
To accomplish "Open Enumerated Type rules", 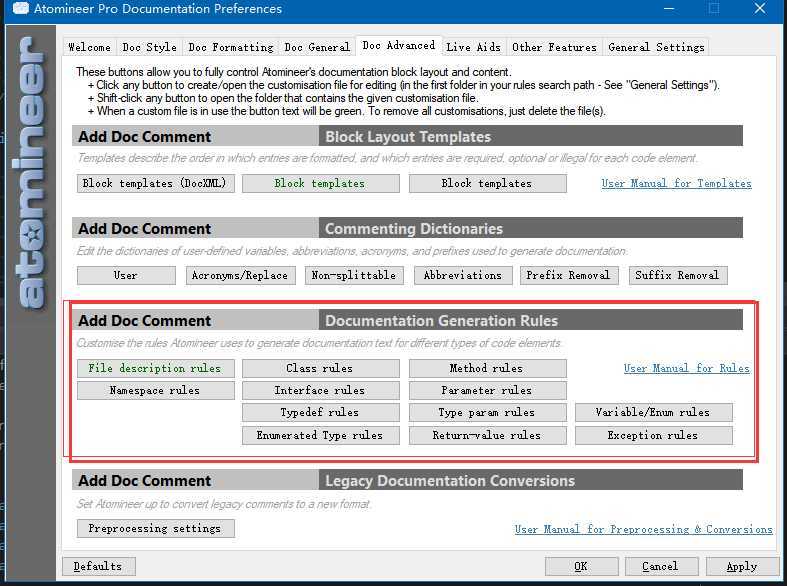I will click(320, 435).
